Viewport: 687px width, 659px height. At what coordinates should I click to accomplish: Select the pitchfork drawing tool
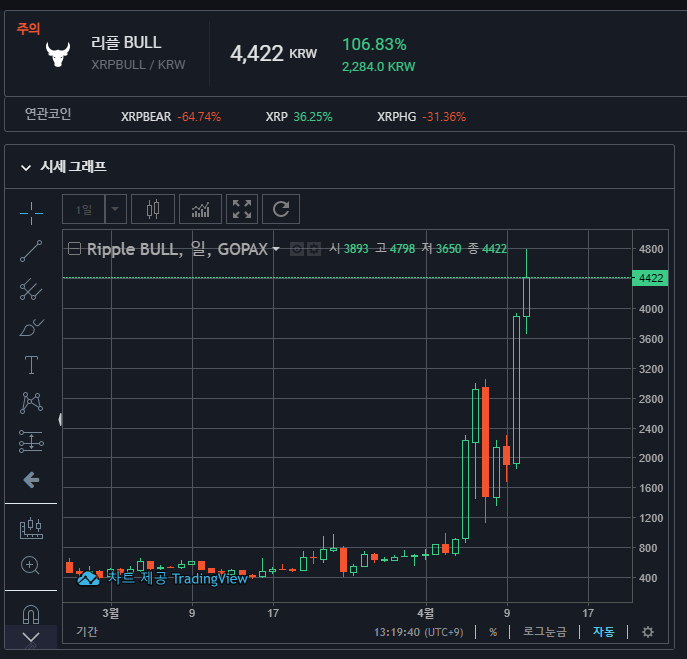(31, 289)
